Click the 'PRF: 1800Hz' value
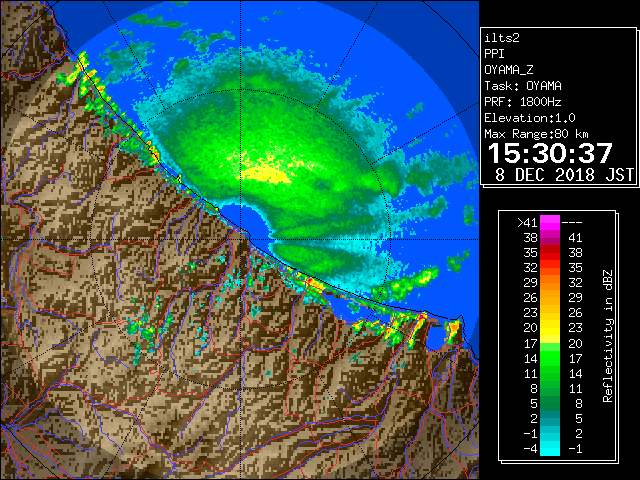 [523, 102]
